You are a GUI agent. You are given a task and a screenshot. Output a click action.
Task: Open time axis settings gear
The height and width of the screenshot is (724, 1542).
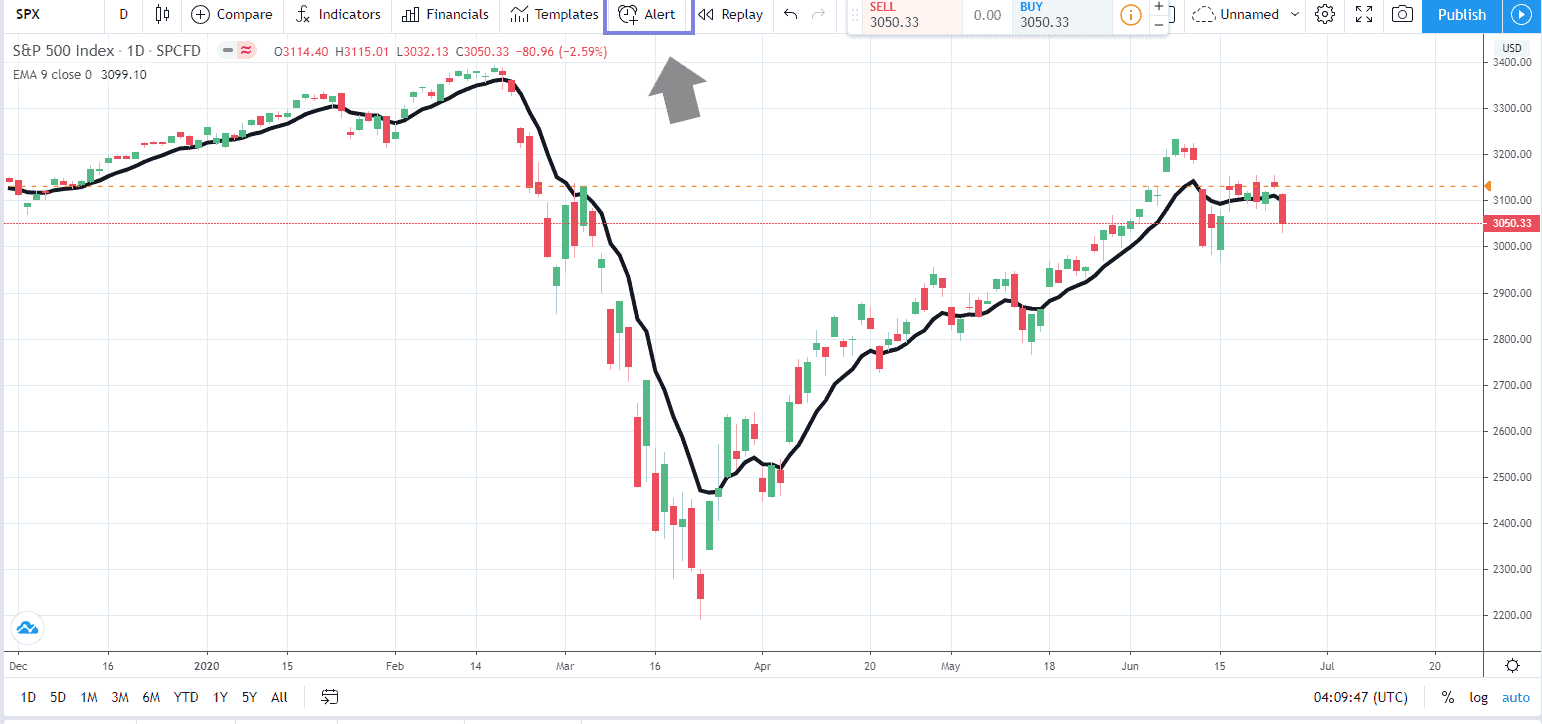[1512, 666]
